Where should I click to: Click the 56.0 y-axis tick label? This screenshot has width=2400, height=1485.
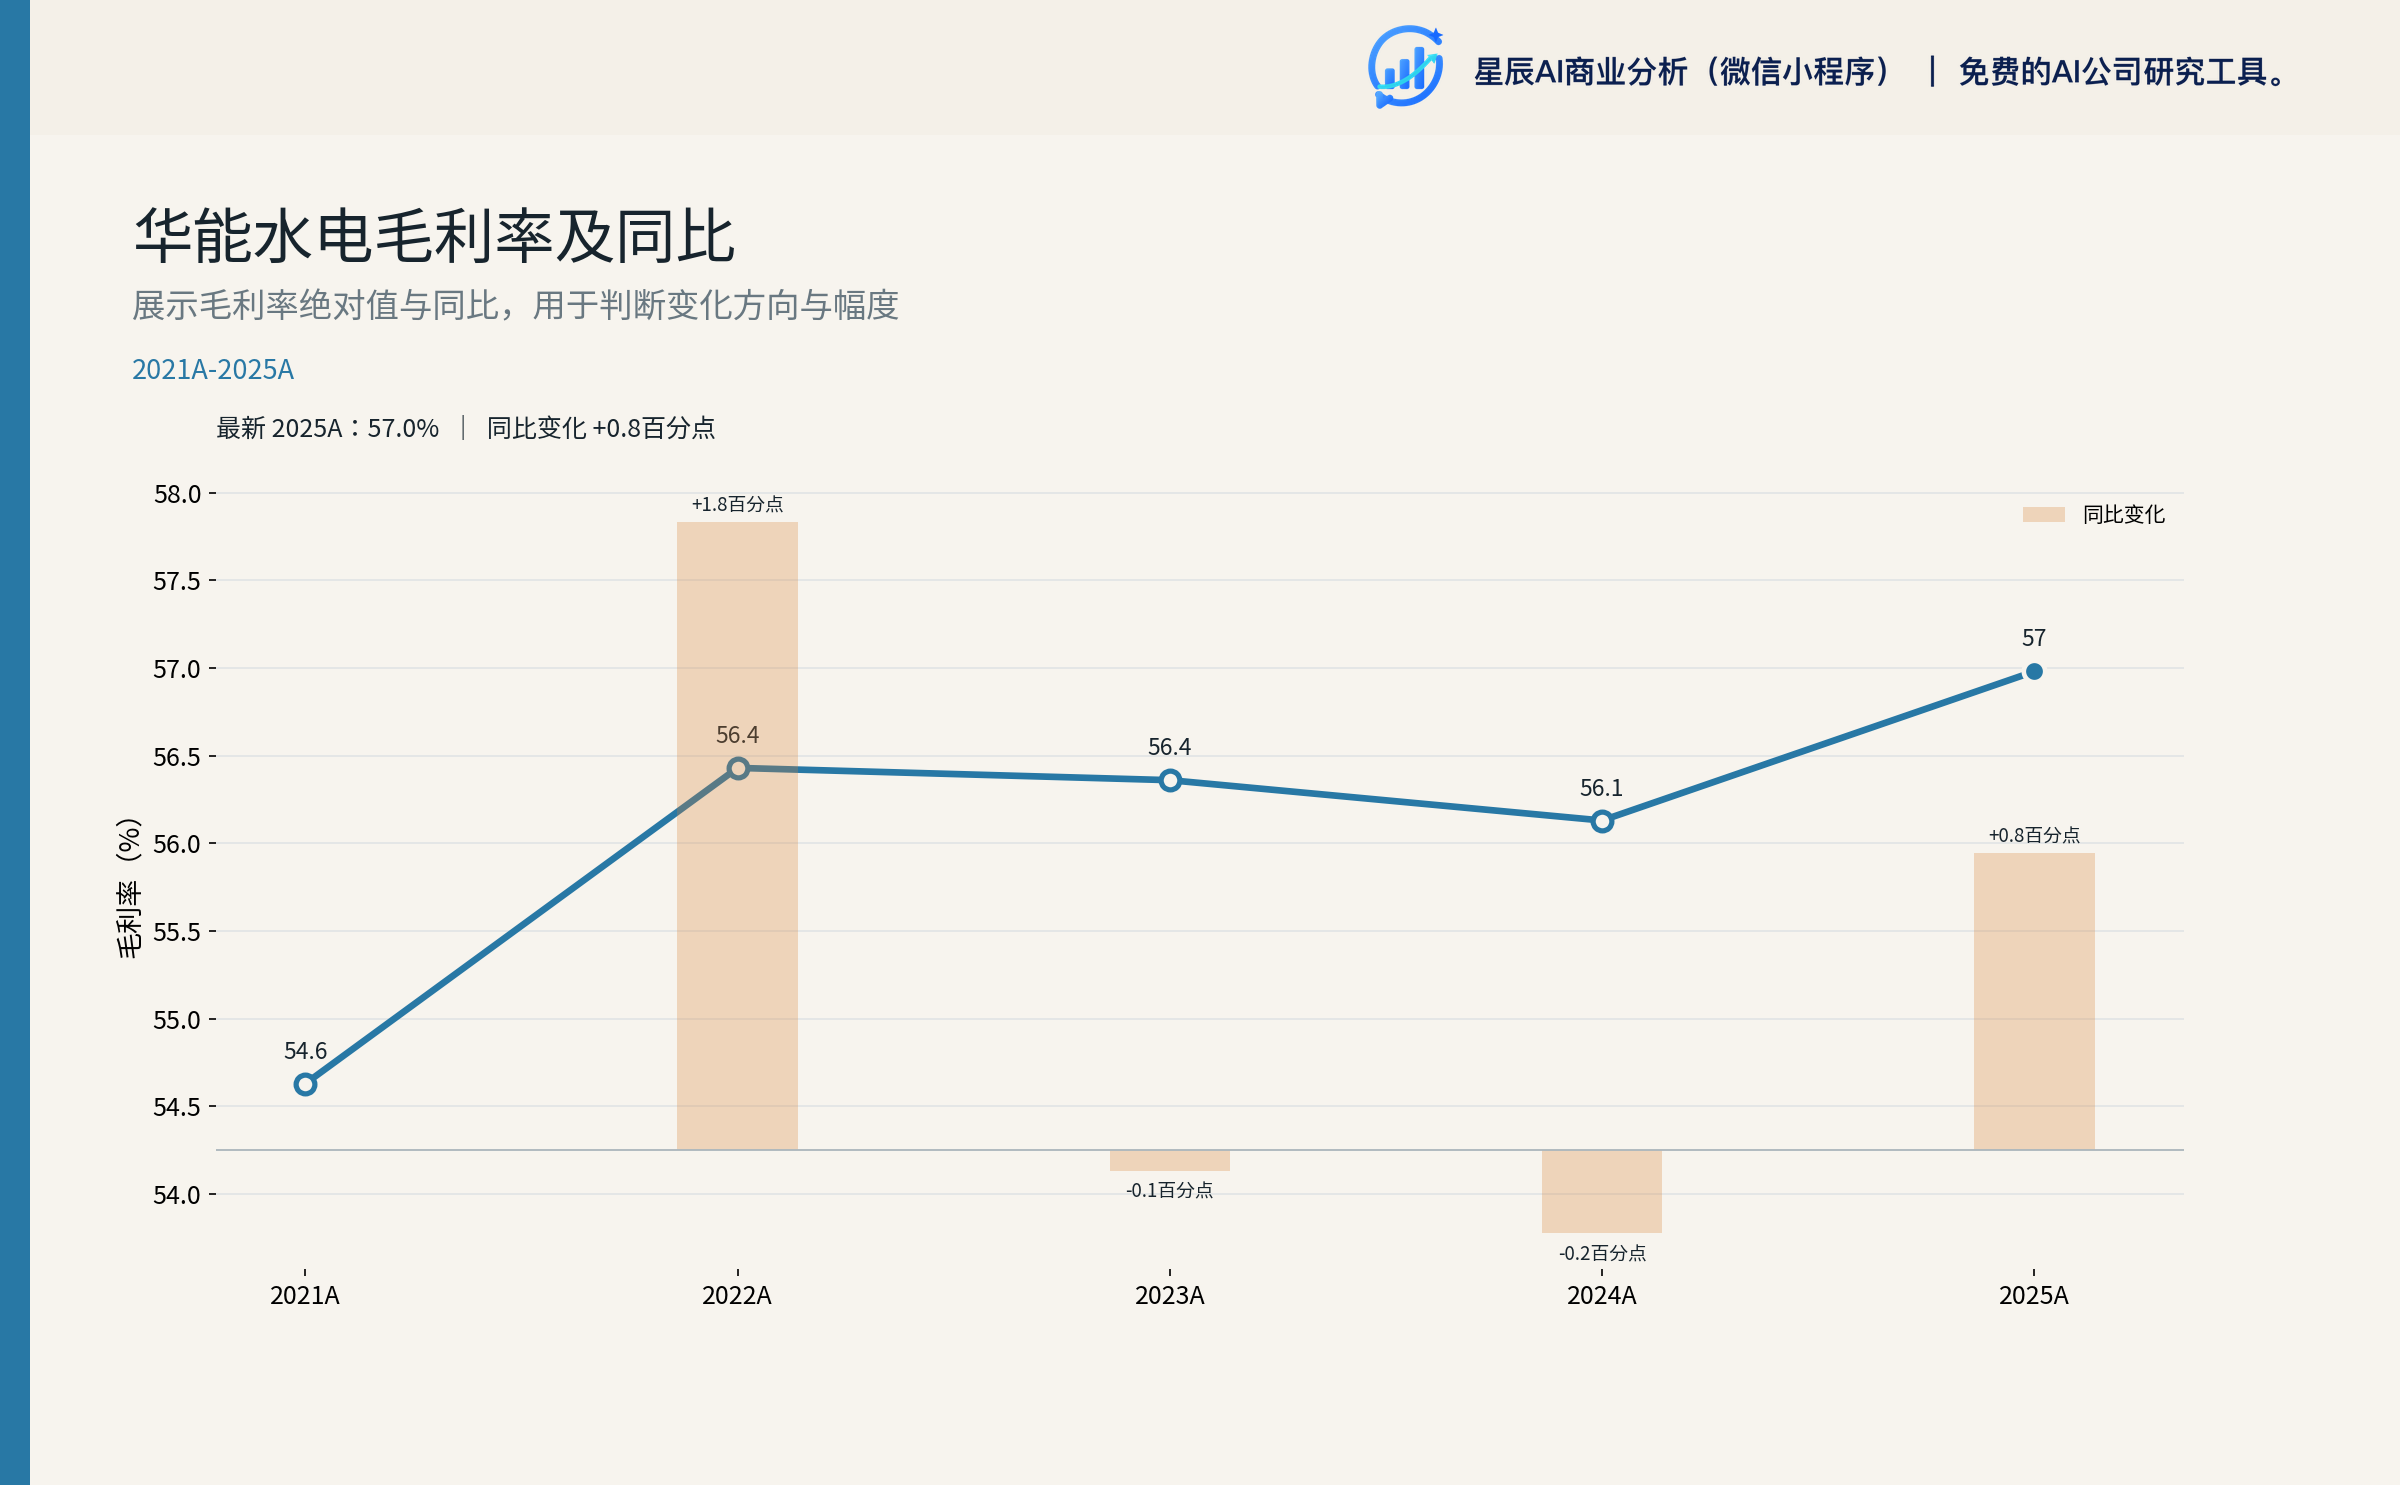(177, 844)
